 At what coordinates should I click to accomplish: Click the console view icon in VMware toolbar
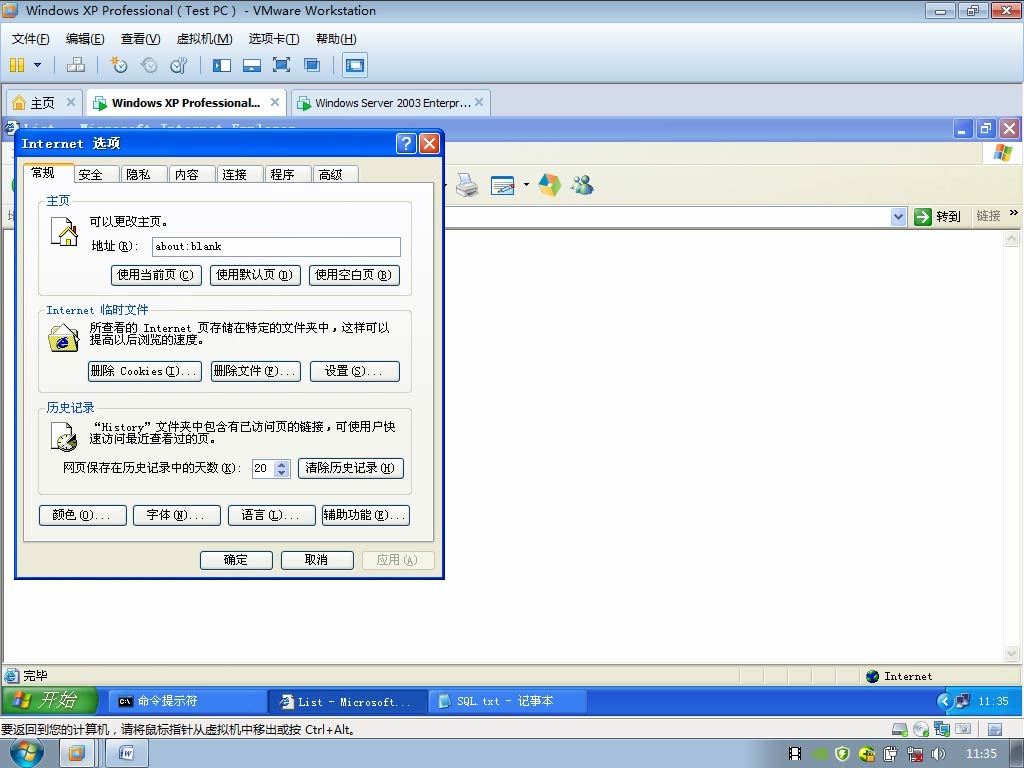[355, 65]
